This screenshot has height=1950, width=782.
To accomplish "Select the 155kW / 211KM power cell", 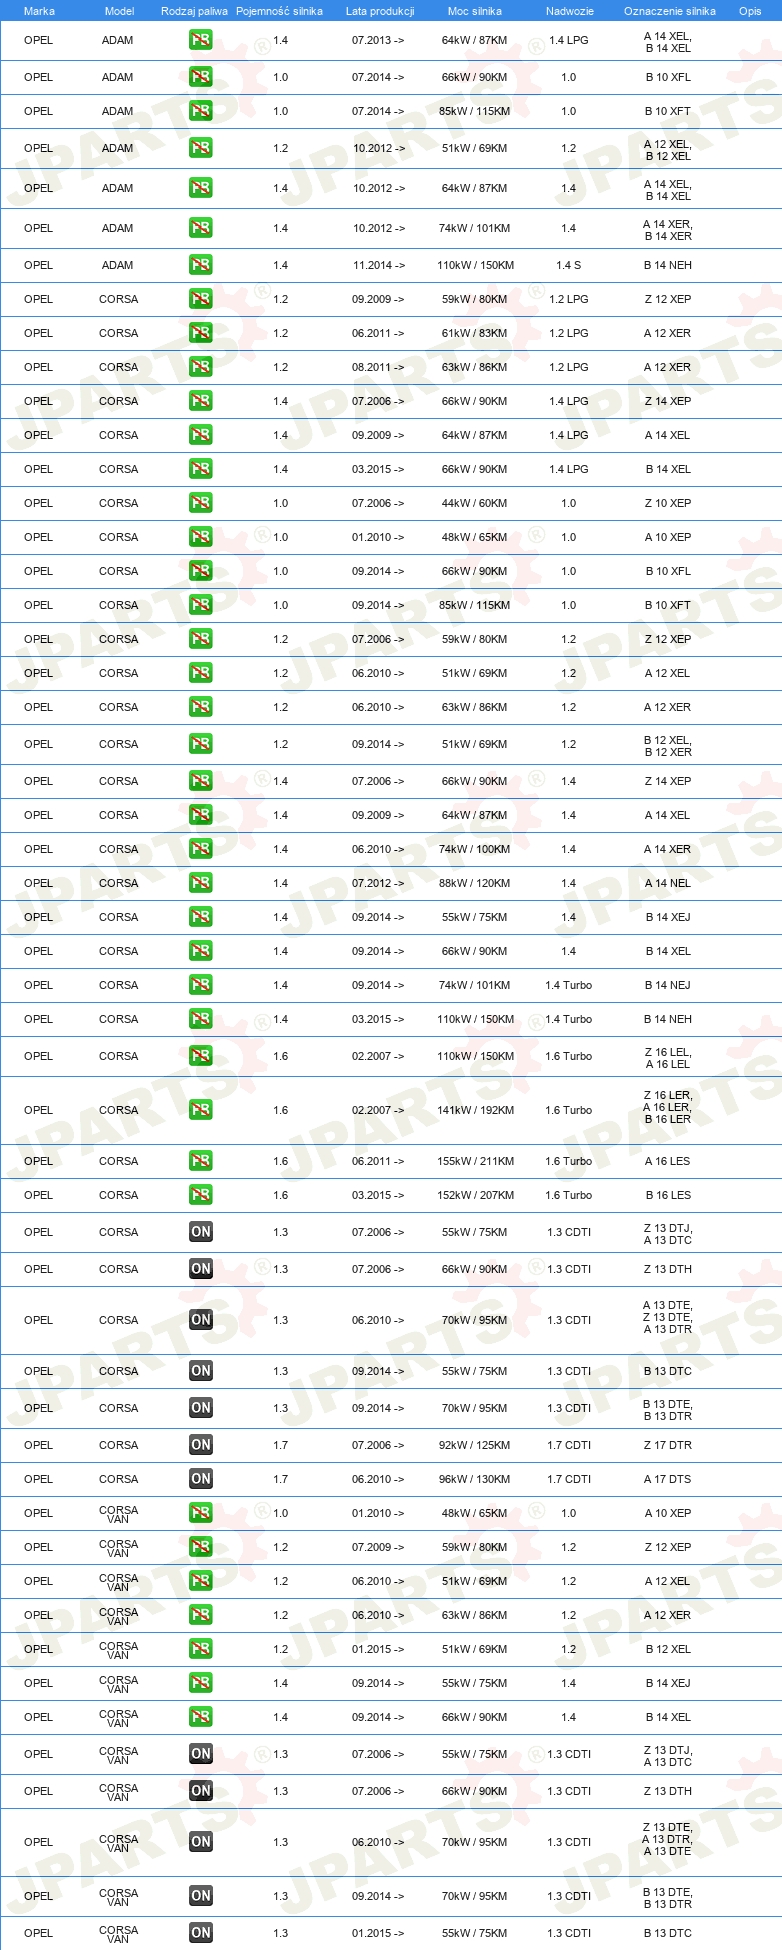I will point(475,1161).
